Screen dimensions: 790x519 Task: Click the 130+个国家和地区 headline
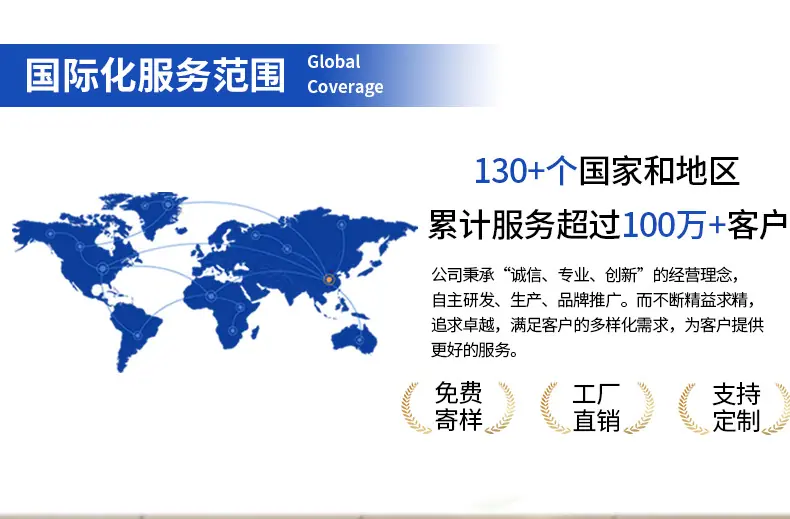click(607, 171)
